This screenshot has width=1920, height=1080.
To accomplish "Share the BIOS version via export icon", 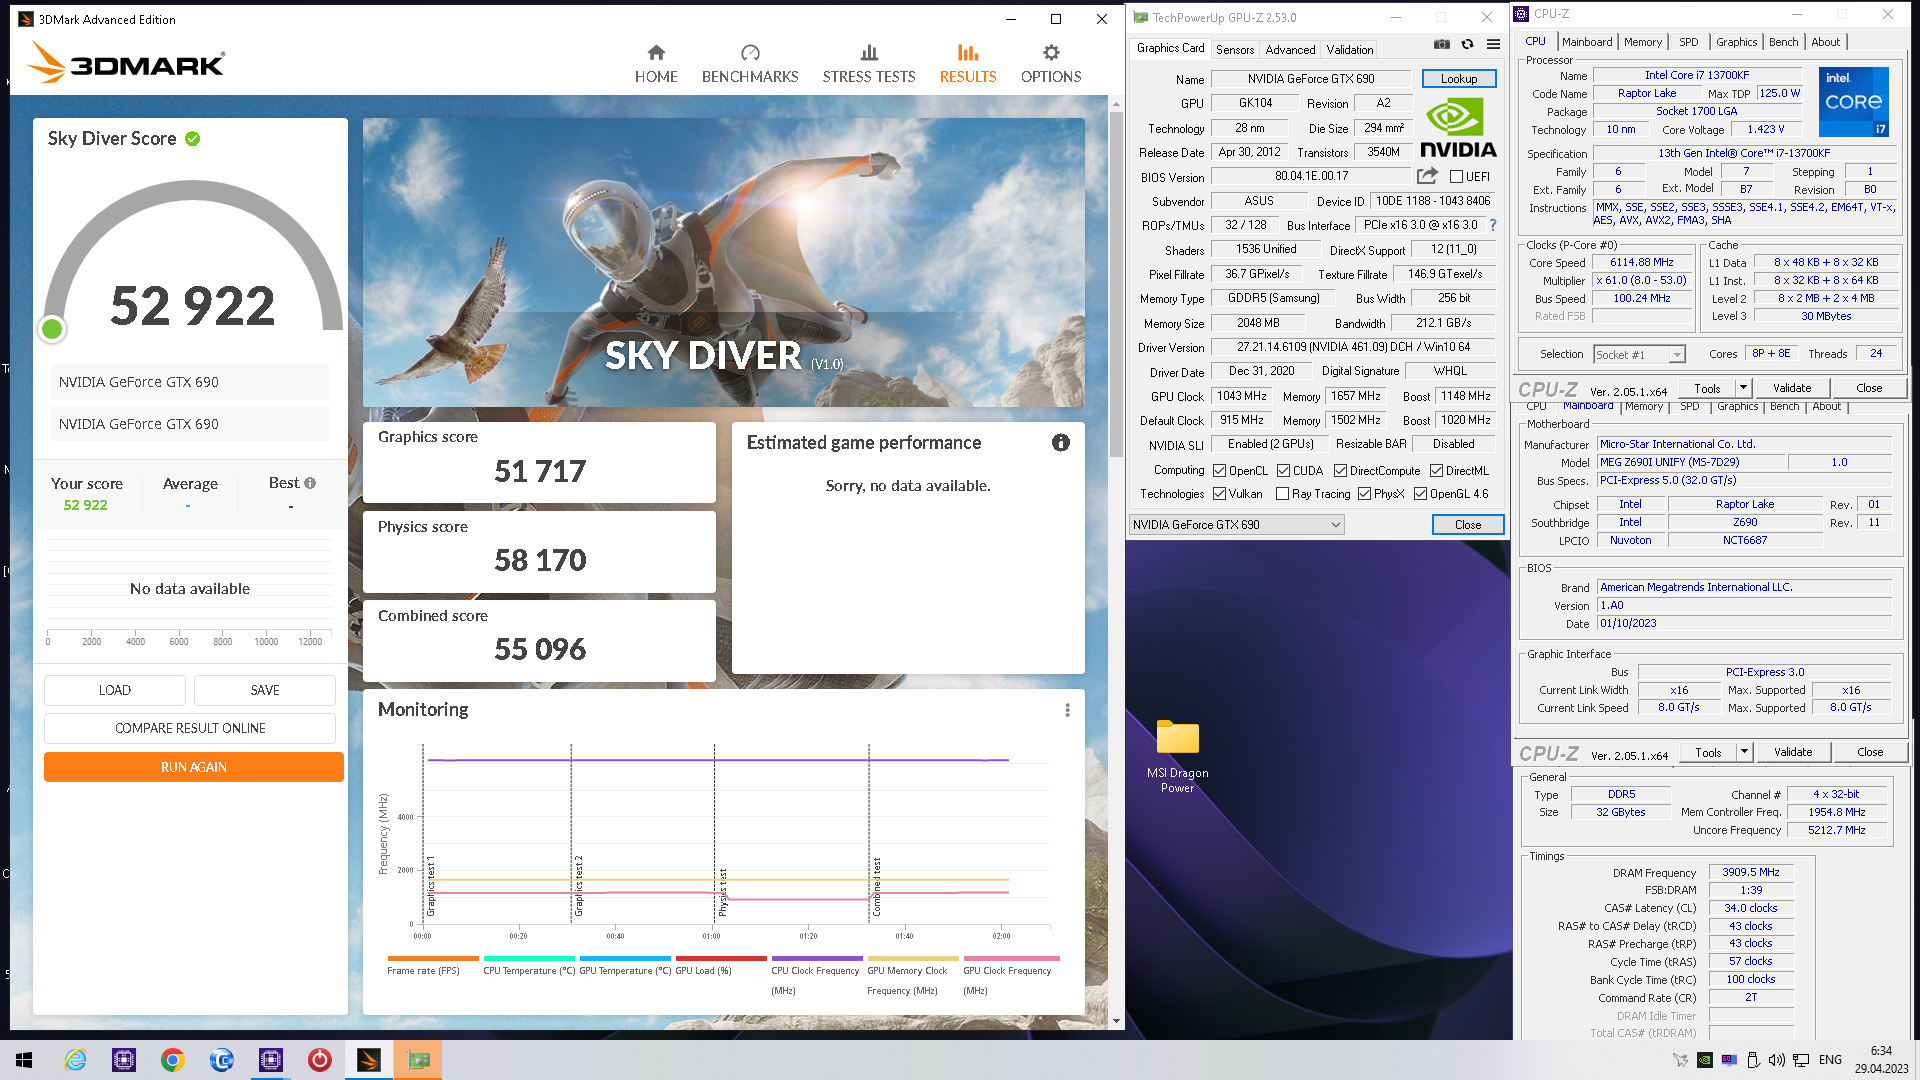I will click(x=1427, y=176).
